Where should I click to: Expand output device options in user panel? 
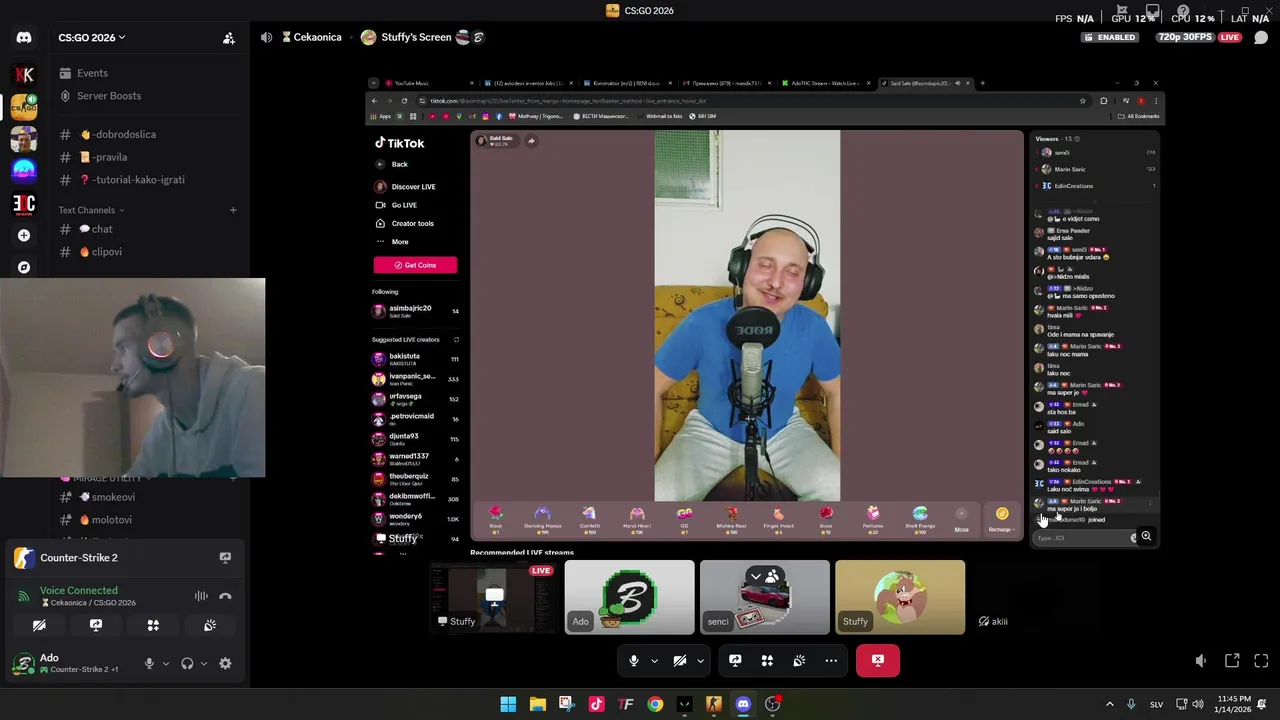tap(204, 663)
